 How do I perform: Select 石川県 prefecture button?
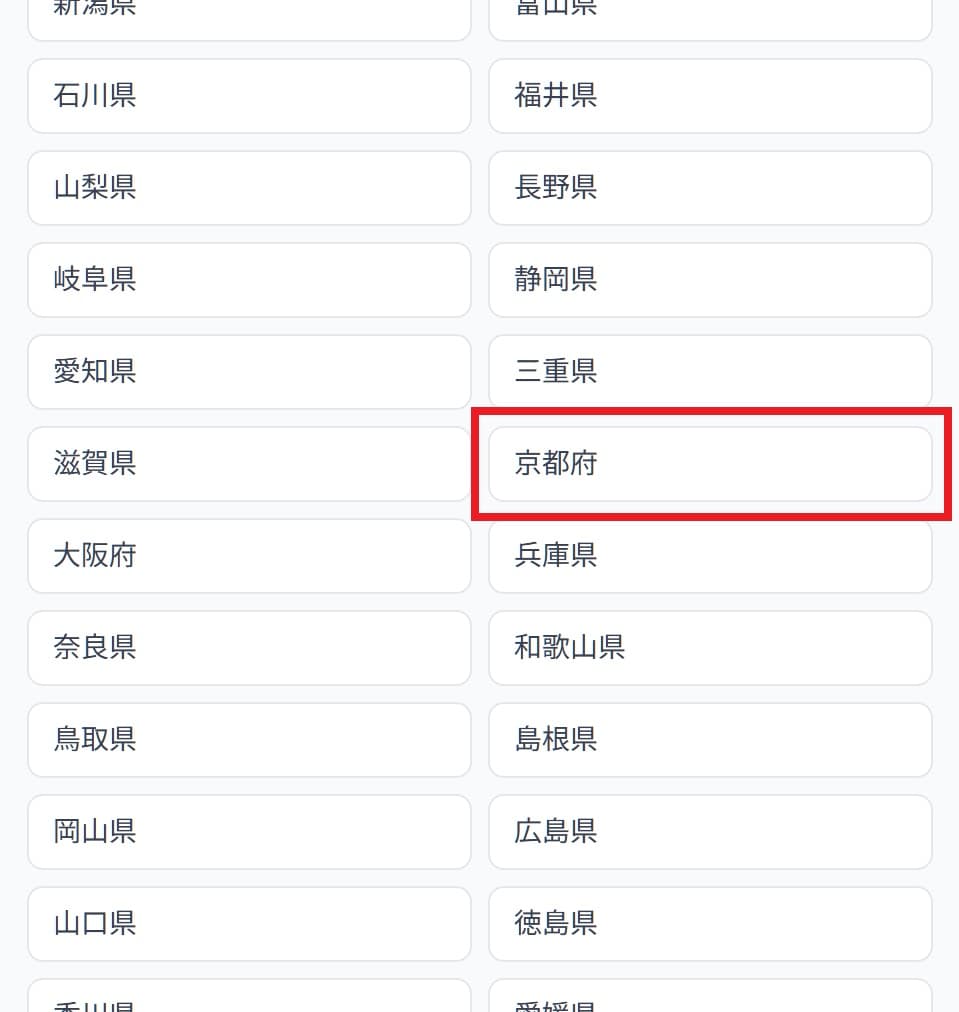click(x=249, y=96)
